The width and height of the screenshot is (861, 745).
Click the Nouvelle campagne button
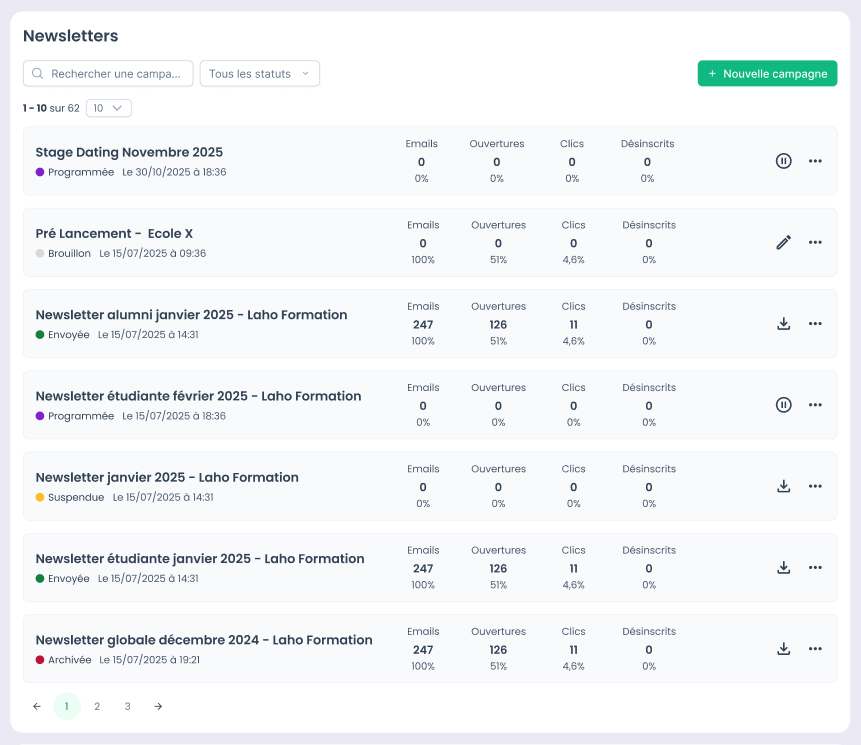(x=767, y=74)
